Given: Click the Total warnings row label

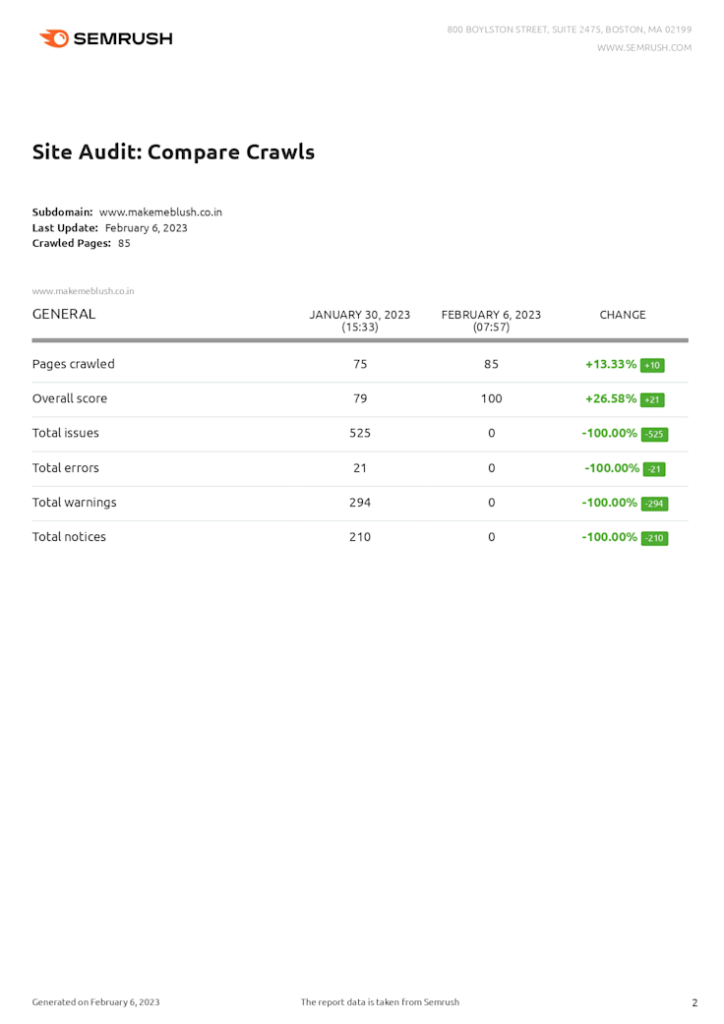Looking at the screenshot, I should point(74,503).
